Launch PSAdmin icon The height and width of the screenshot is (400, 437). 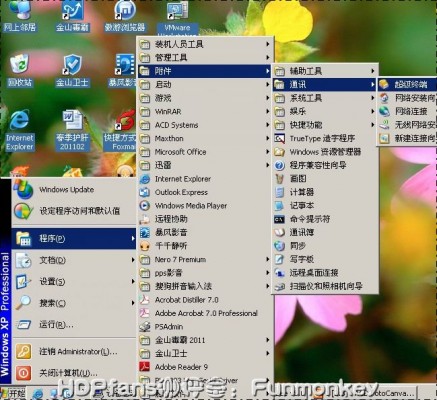tap(144, 327)
